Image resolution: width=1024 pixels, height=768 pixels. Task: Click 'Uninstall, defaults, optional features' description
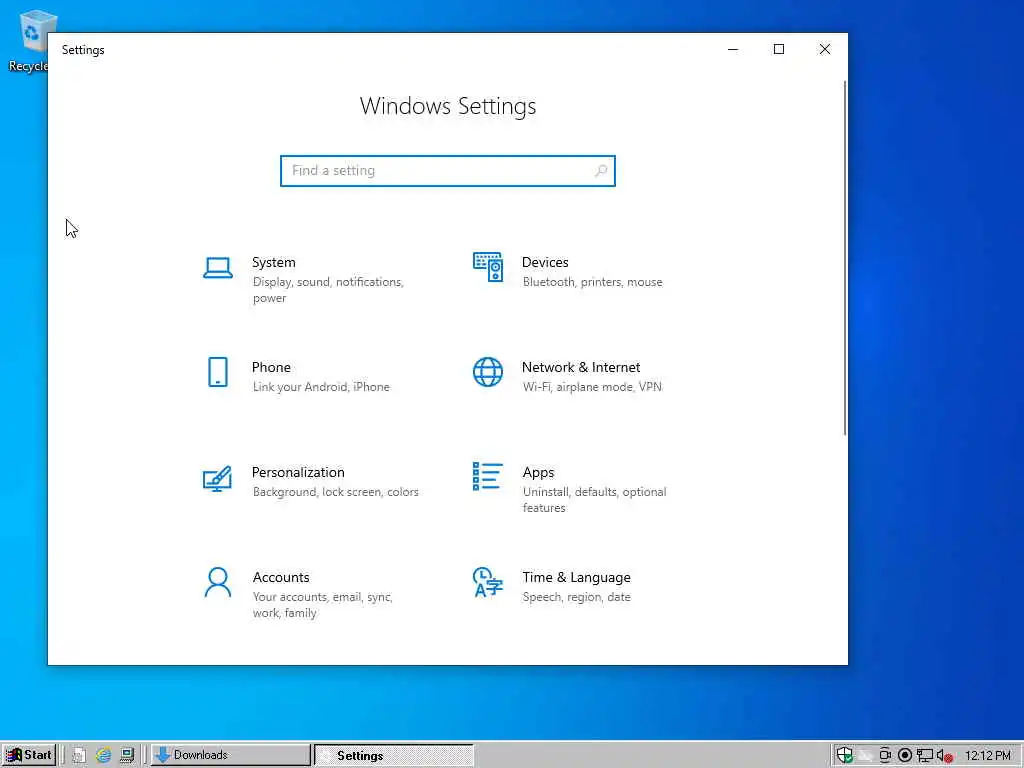point(594,500)
